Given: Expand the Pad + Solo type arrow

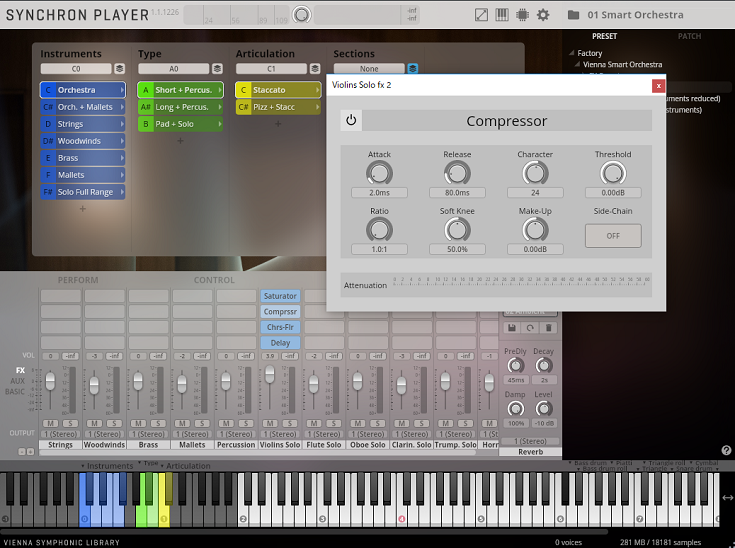Looking at the screenshot, I should pos(219,124).
